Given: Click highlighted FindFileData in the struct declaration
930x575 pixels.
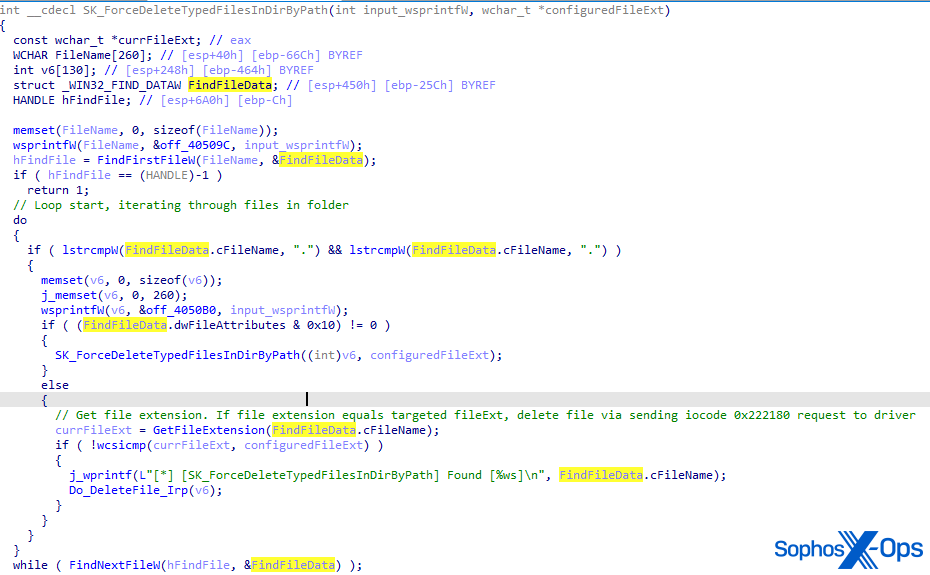Looking at the screenshot, I should [230, 85].
